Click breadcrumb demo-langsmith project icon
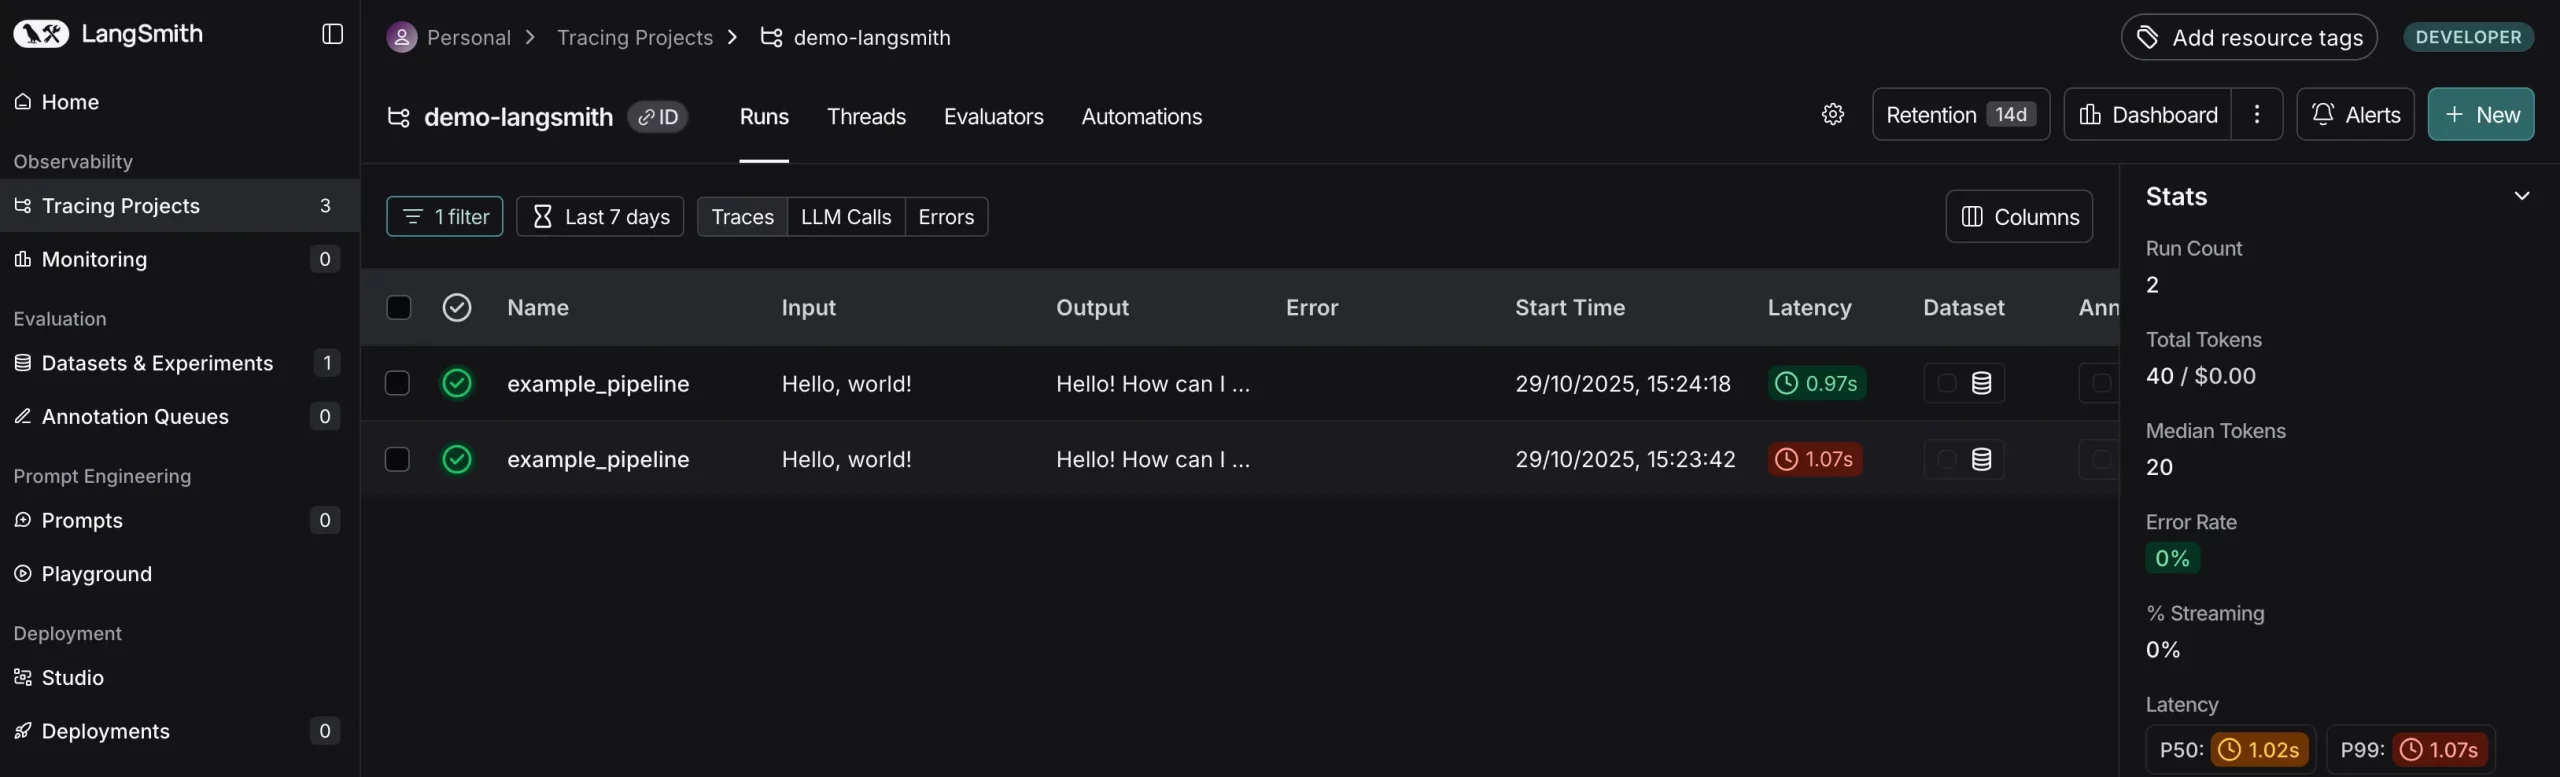This screenshot has height=777, width=2560. (771, 38)
